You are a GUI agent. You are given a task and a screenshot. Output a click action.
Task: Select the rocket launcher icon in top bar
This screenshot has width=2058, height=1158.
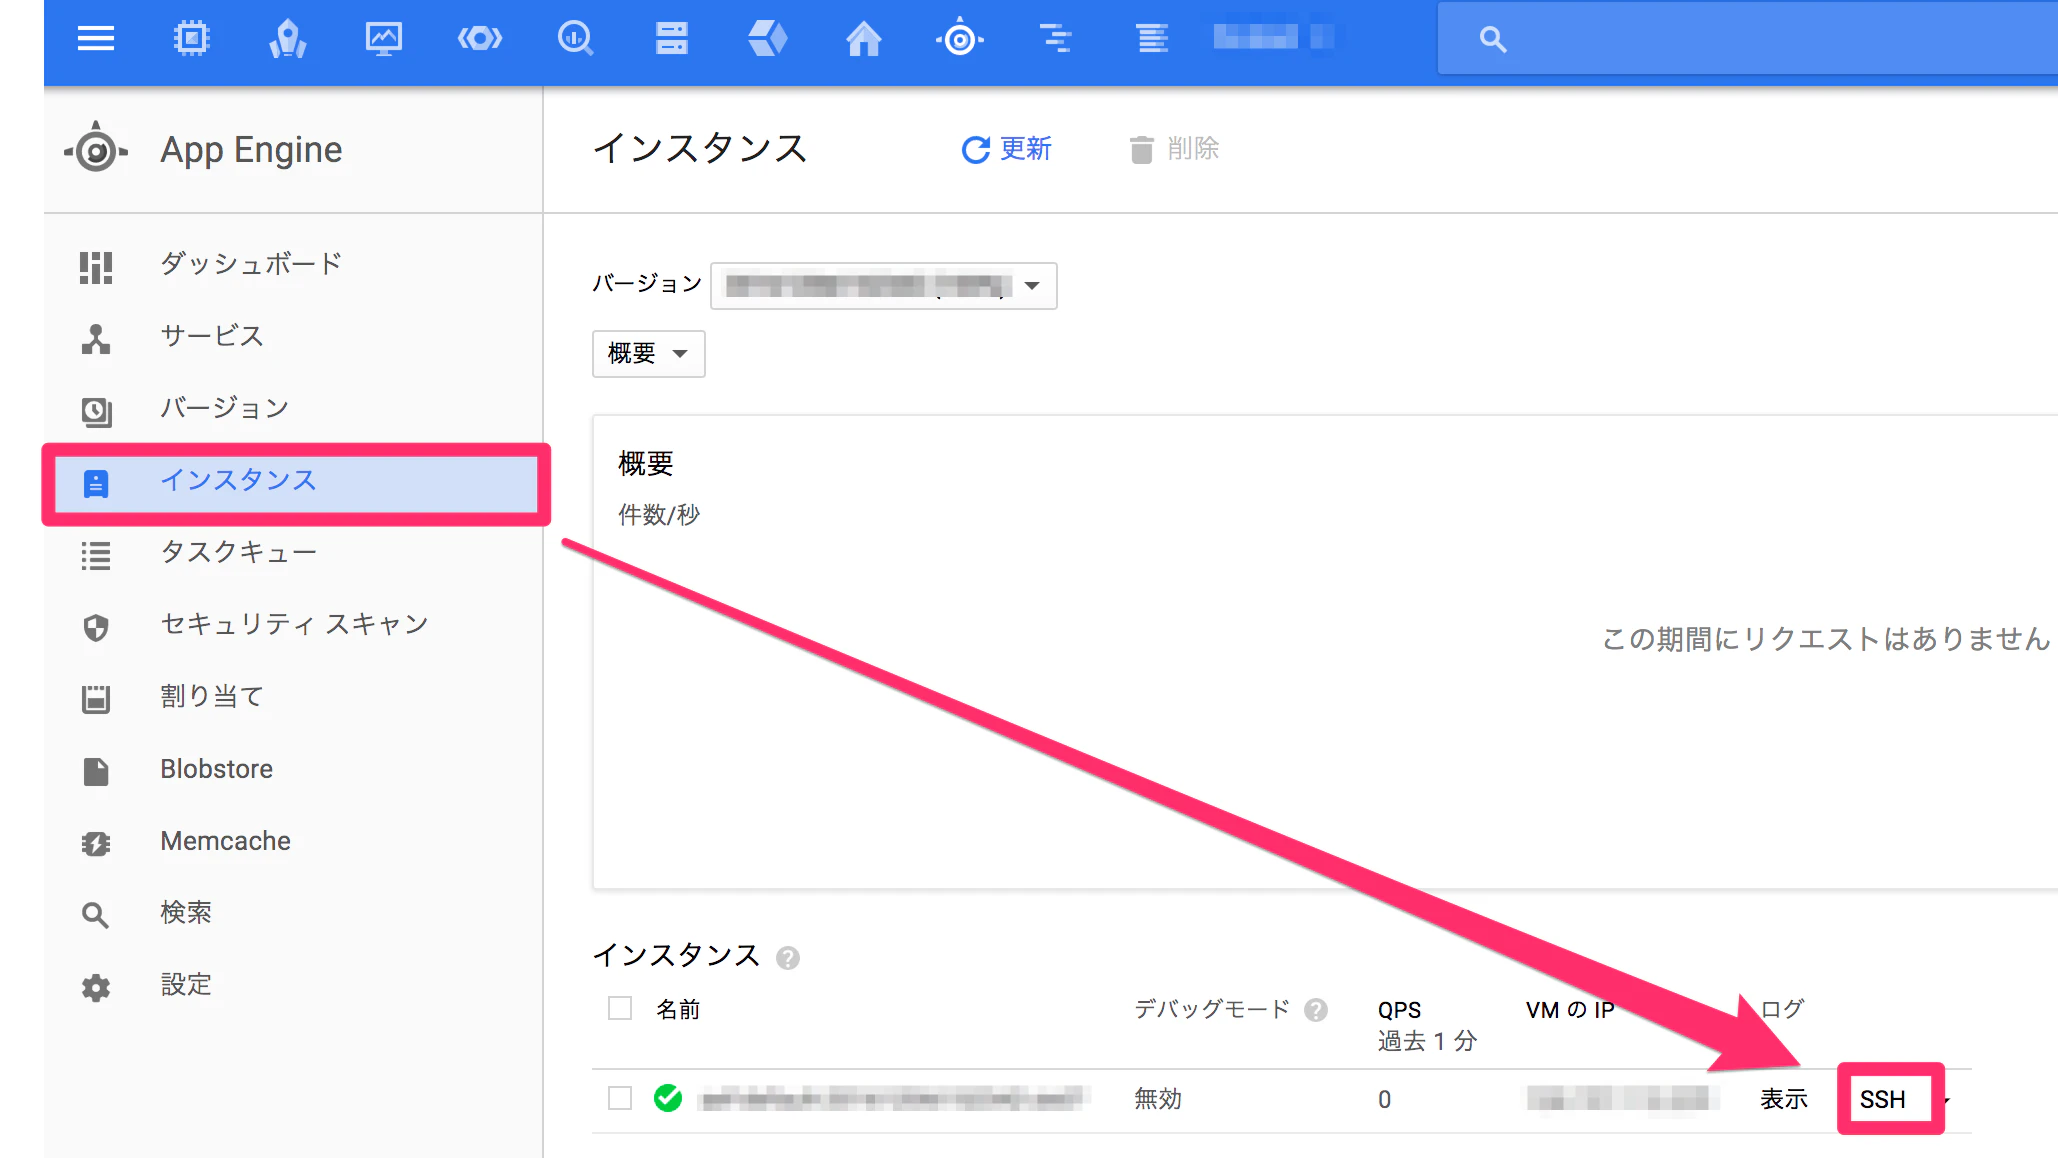click(288, 38)
